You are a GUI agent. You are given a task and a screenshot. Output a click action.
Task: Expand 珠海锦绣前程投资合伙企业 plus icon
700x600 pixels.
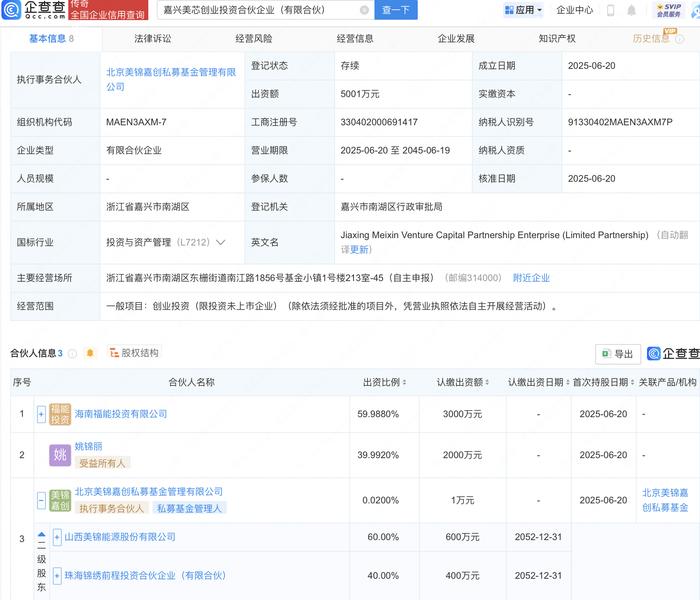point(57,576)
